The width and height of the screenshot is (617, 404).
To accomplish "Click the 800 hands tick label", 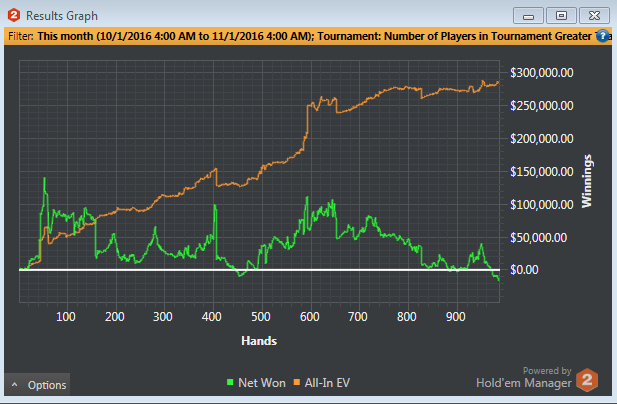I will pyautogui.click(x=407, y=317).
